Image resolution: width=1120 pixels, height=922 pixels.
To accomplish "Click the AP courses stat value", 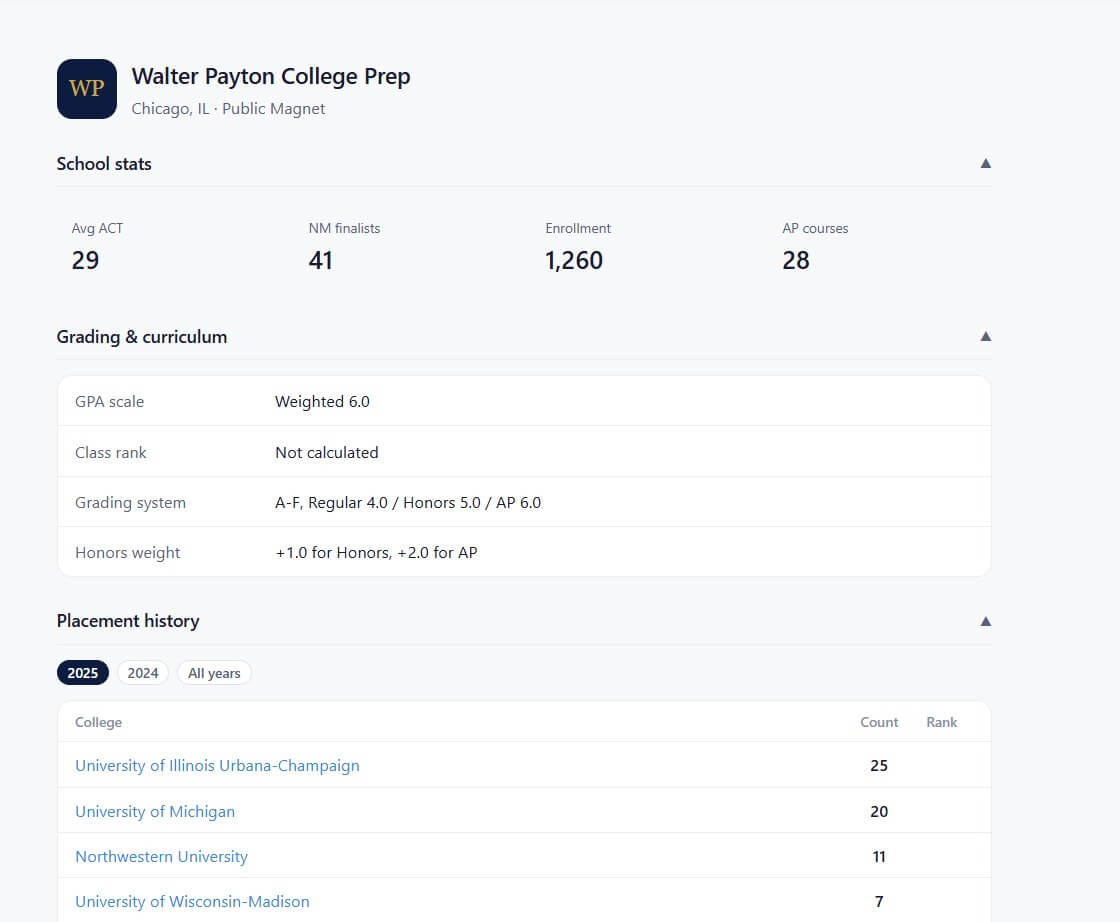I will coord(796,261).
